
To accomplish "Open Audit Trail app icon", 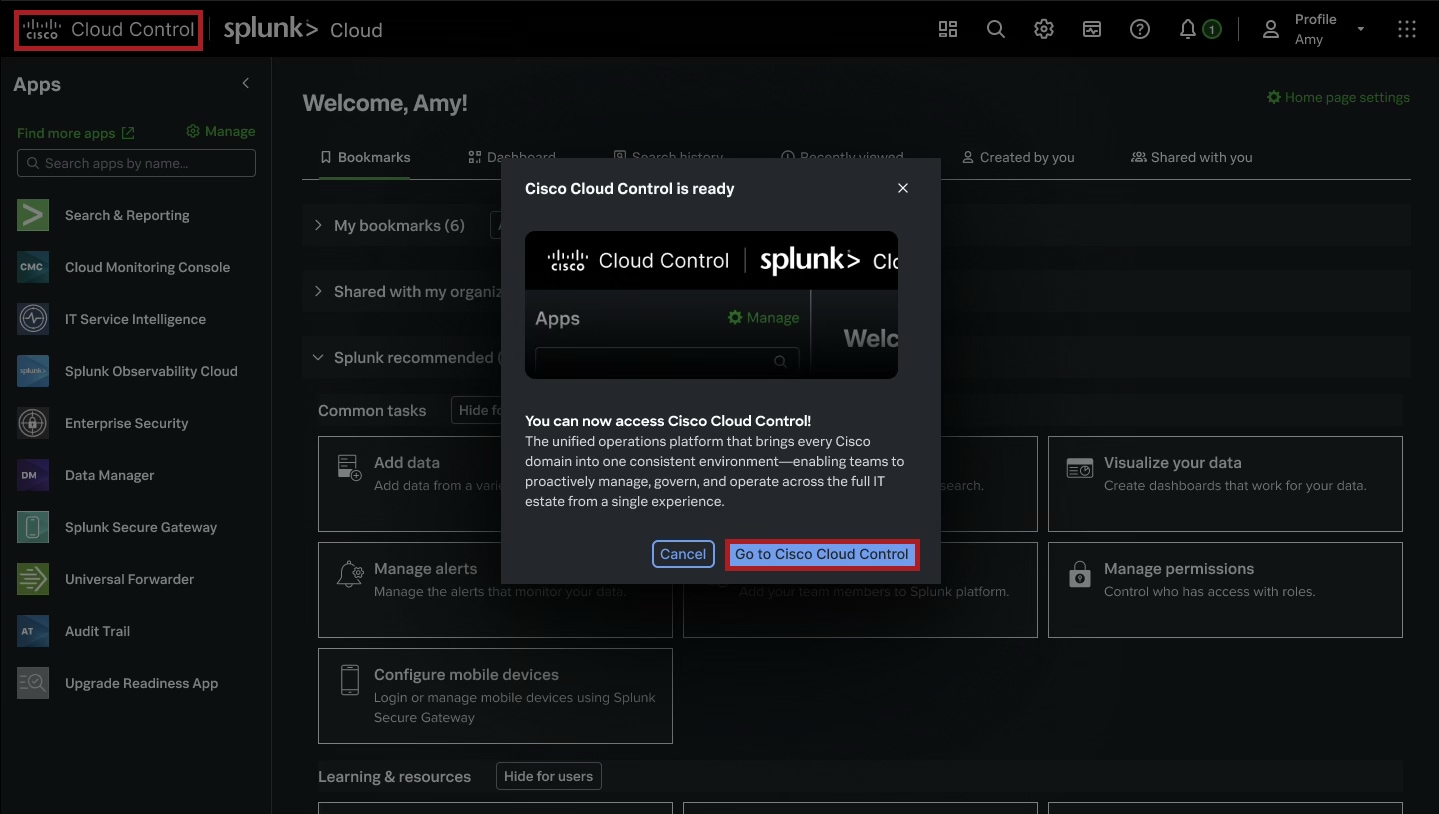I will click(x=33, y=631).
